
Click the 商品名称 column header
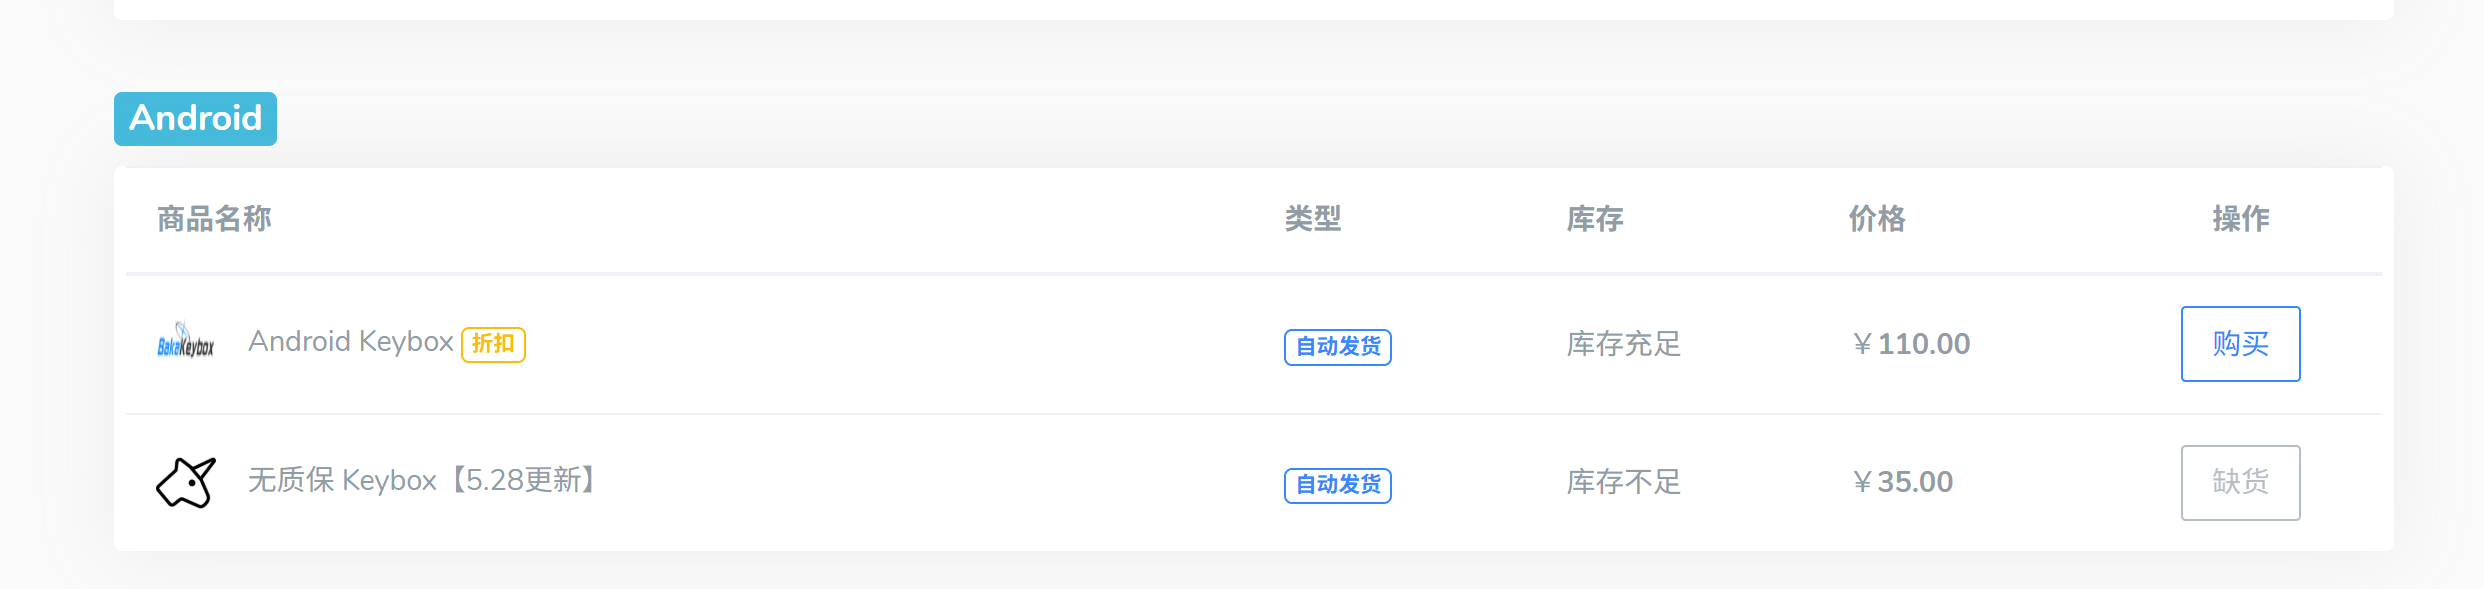[214, 219]
